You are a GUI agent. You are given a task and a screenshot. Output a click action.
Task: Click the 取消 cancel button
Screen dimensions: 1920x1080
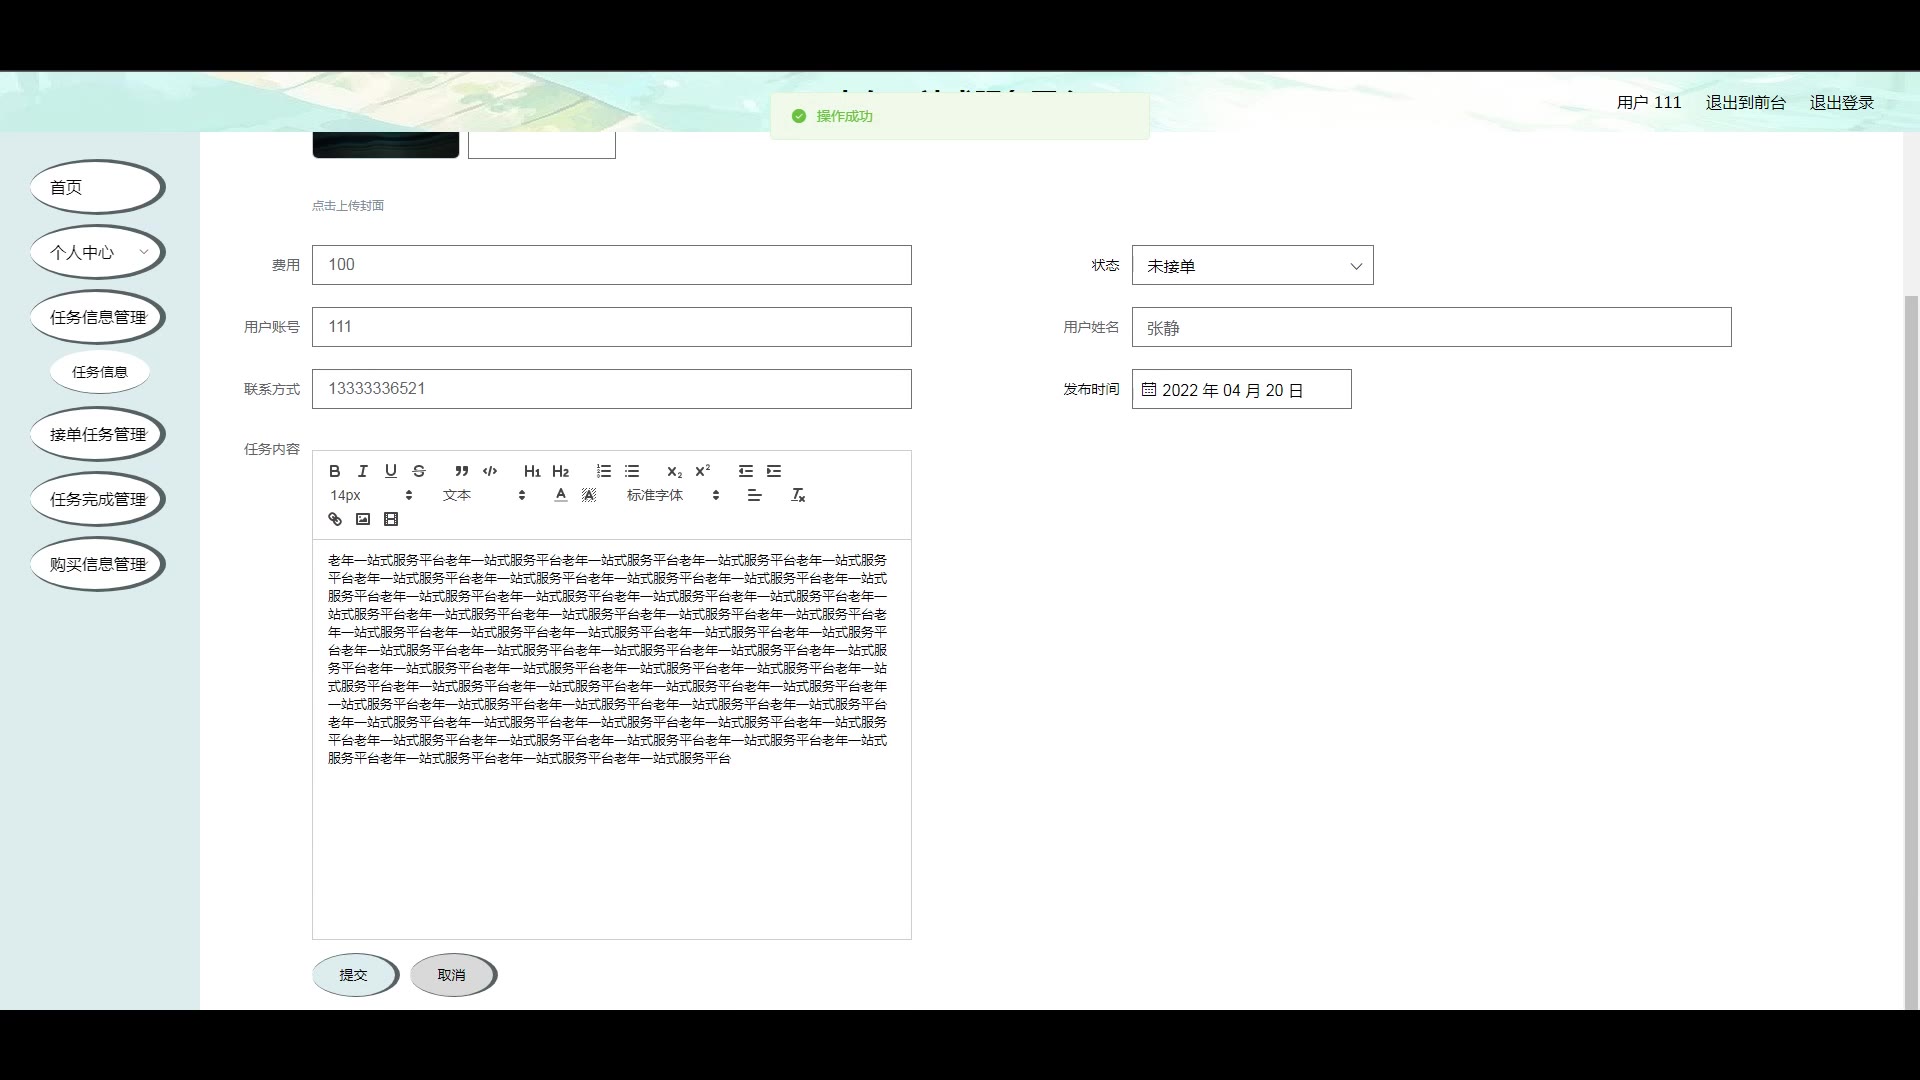pyautogui.click(x=453, y=975)
